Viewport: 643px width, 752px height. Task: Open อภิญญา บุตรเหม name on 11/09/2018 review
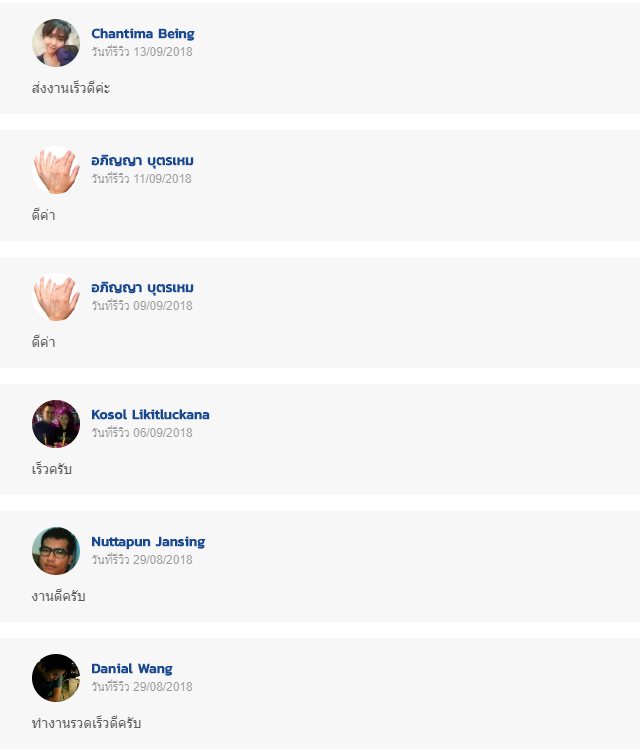tap(142, 161)
